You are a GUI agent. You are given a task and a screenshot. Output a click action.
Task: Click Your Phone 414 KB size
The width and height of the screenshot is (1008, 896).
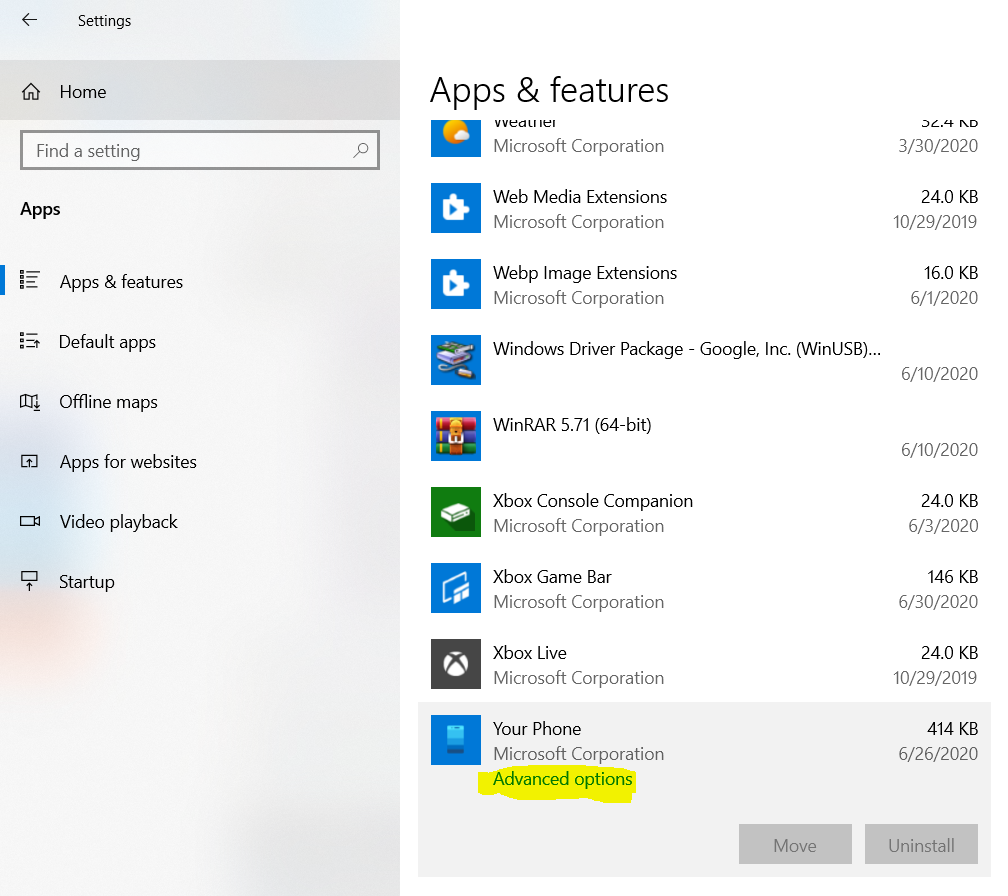coord(952,729)
